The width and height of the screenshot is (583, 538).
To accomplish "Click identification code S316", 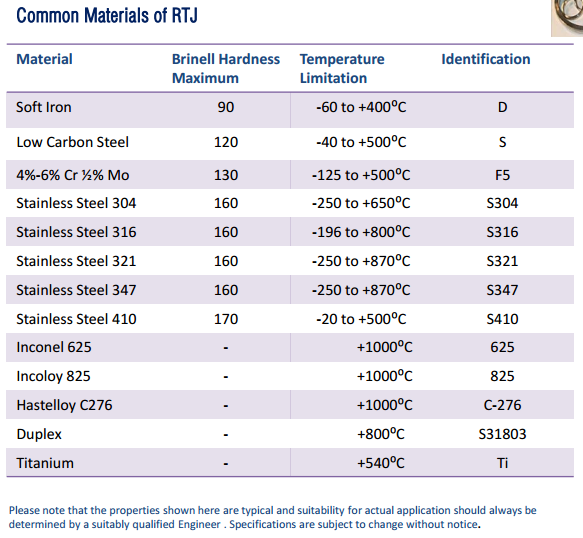I will point(502,232).
